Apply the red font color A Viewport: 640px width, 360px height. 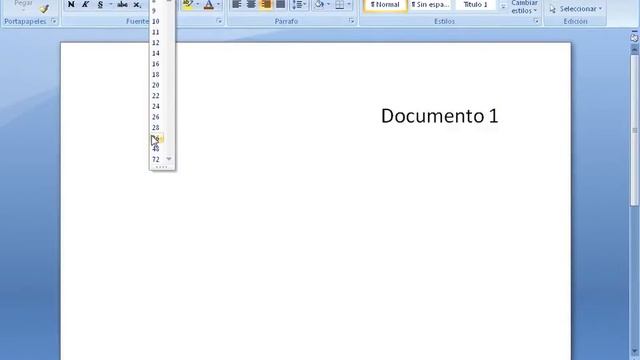tap(209, 4)
